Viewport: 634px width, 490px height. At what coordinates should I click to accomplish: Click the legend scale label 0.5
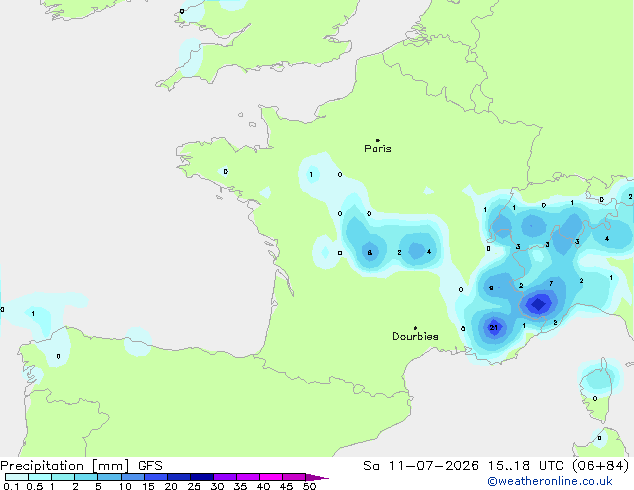coord(35,486)
